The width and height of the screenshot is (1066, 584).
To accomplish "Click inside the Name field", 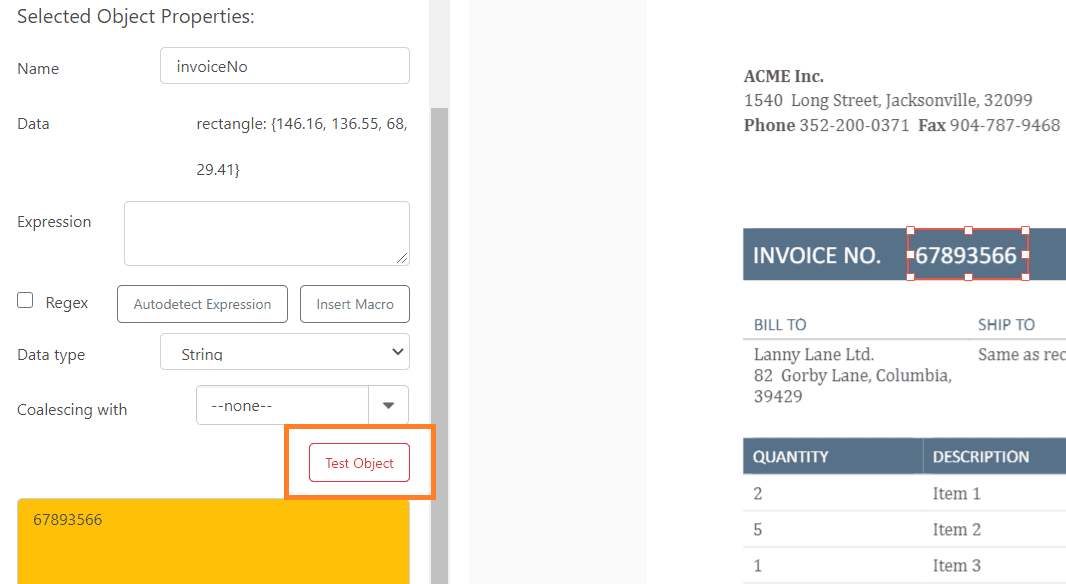I will pos(284,65).
